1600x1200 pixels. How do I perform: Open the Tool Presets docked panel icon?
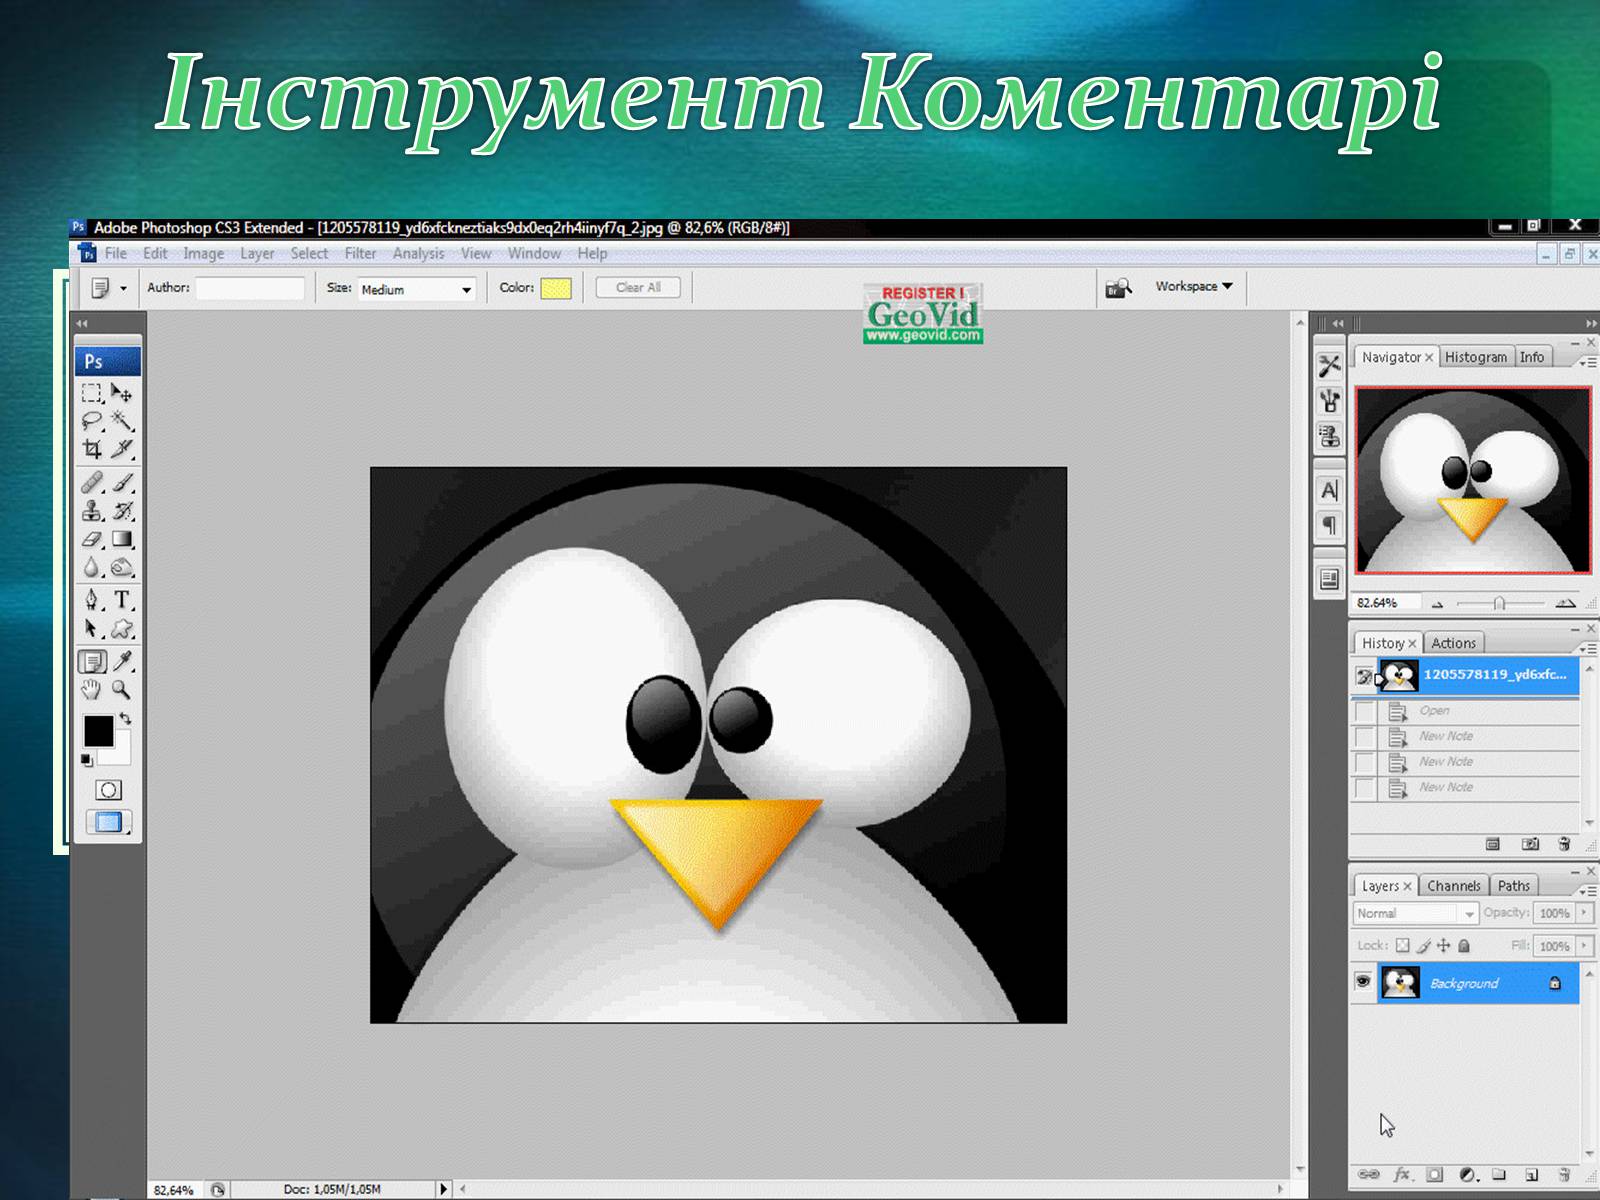coord(1329,366)
